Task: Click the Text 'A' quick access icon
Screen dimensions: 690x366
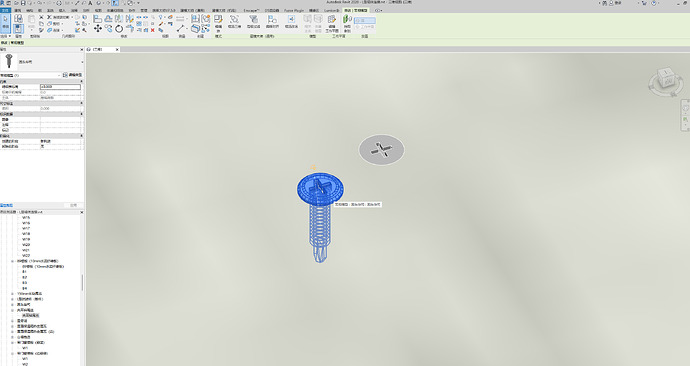Action: coord(90,3)
